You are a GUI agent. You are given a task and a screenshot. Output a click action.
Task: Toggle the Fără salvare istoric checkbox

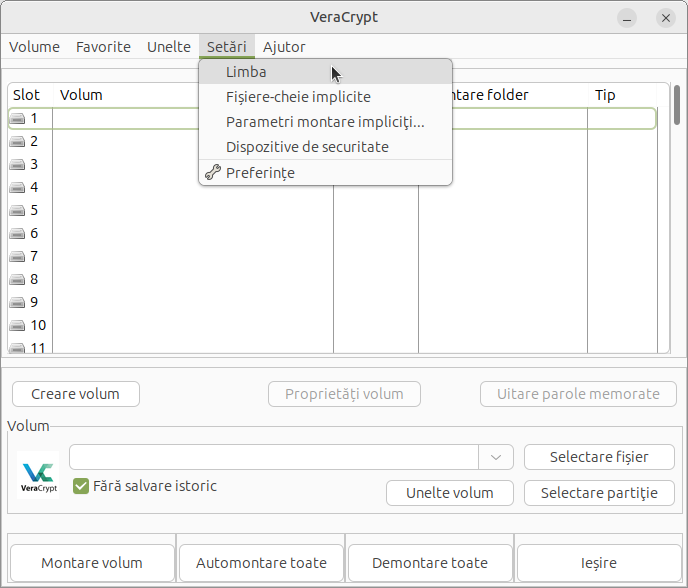pyautogui.click(x=82, y=486)
